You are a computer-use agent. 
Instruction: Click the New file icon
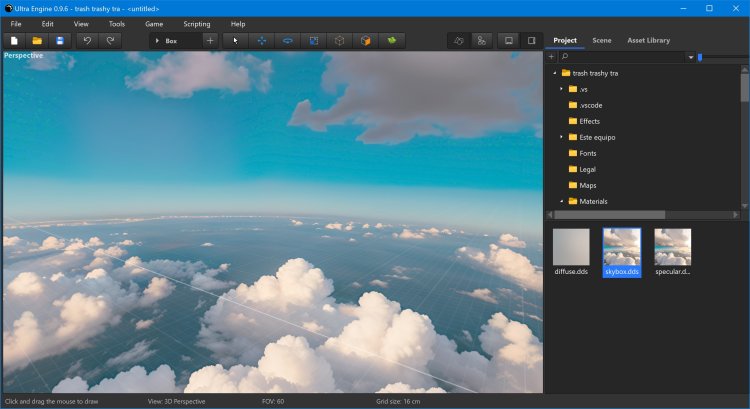pyautogui.click(x=15, y=41)
